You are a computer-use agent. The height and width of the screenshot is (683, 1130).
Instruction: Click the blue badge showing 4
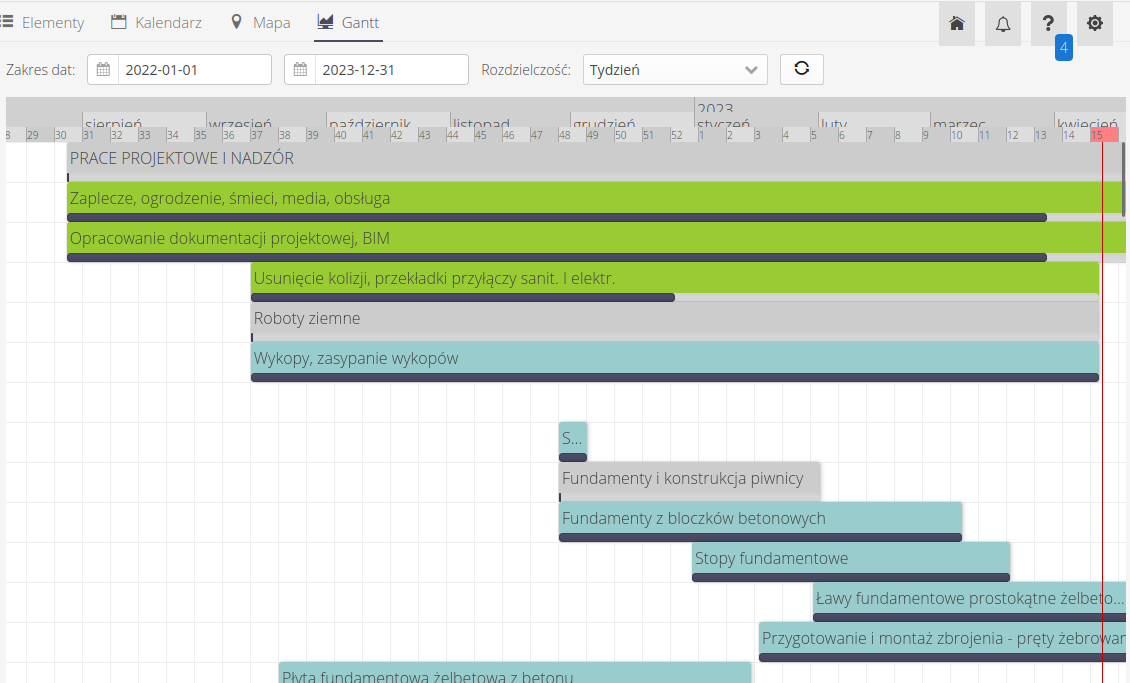pos(1064,47)
